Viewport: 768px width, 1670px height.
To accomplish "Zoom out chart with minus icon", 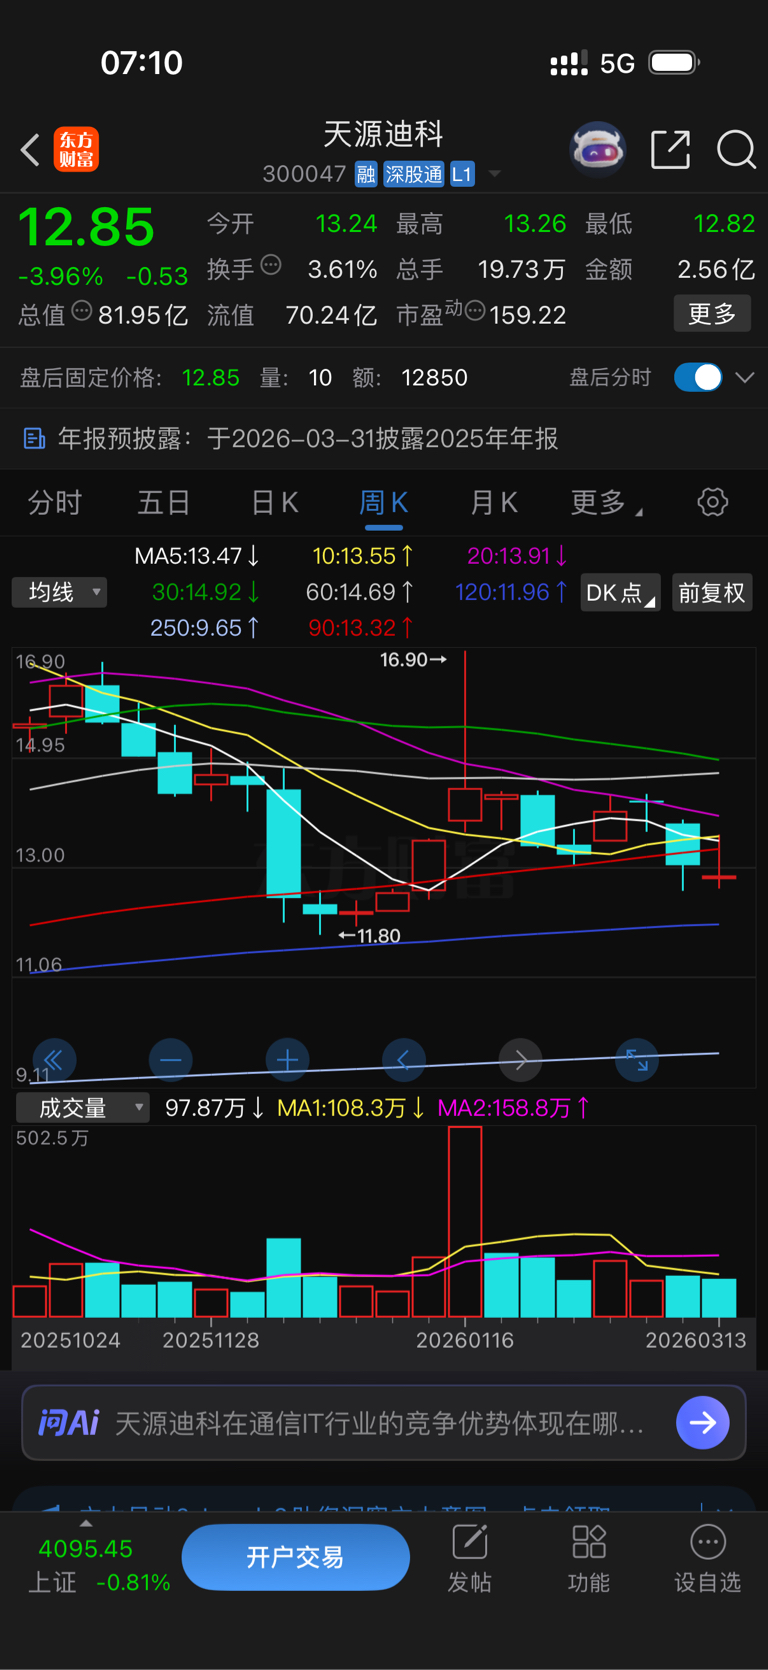I will click(x=170, y=1060).
